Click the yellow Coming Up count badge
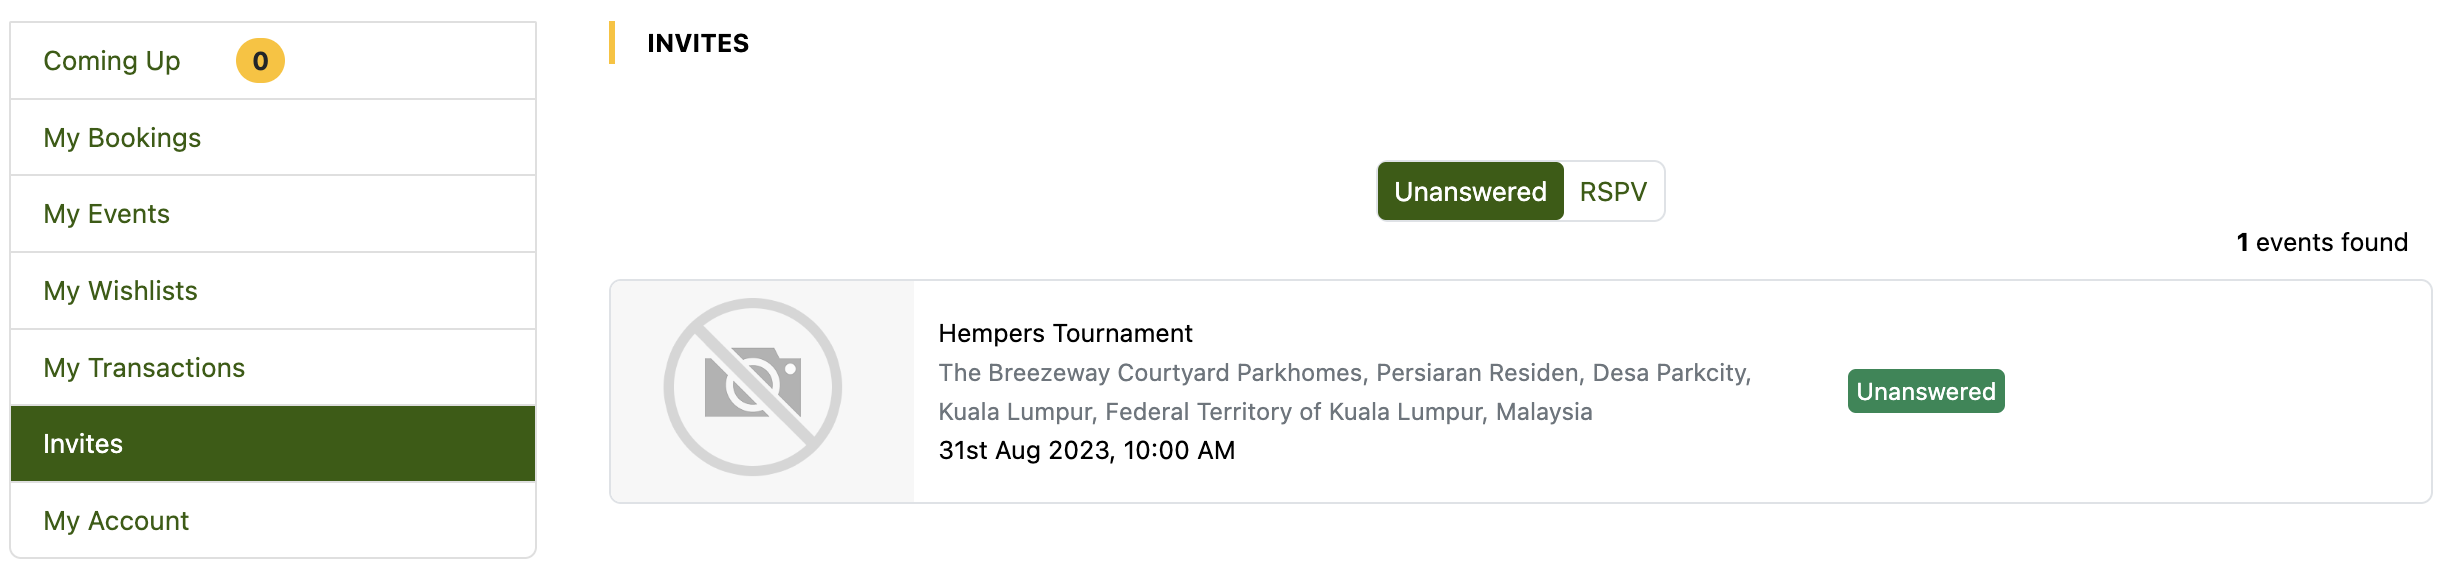 click(x=260, y=61)
